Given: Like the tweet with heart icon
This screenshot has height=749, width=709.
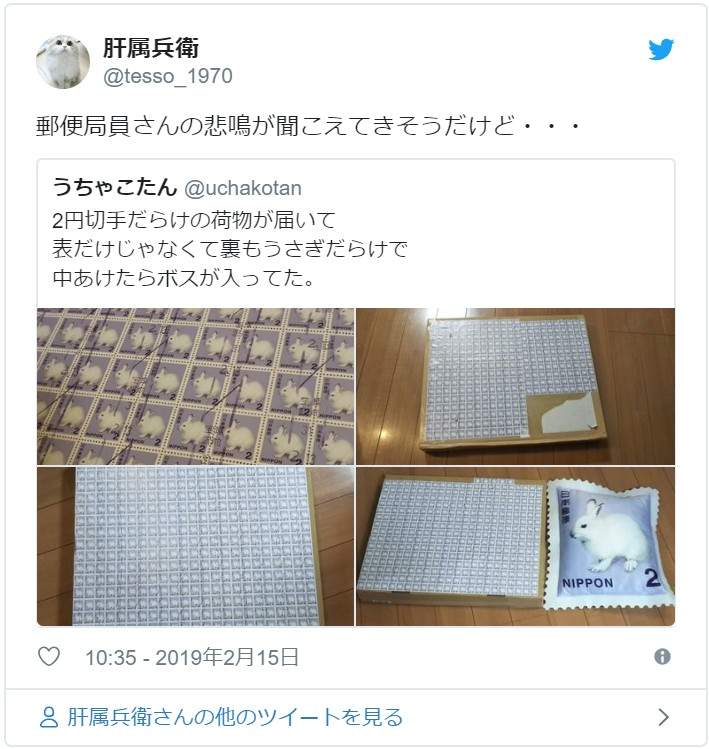Looking at the screenshot, I should (x=49, y=657).
